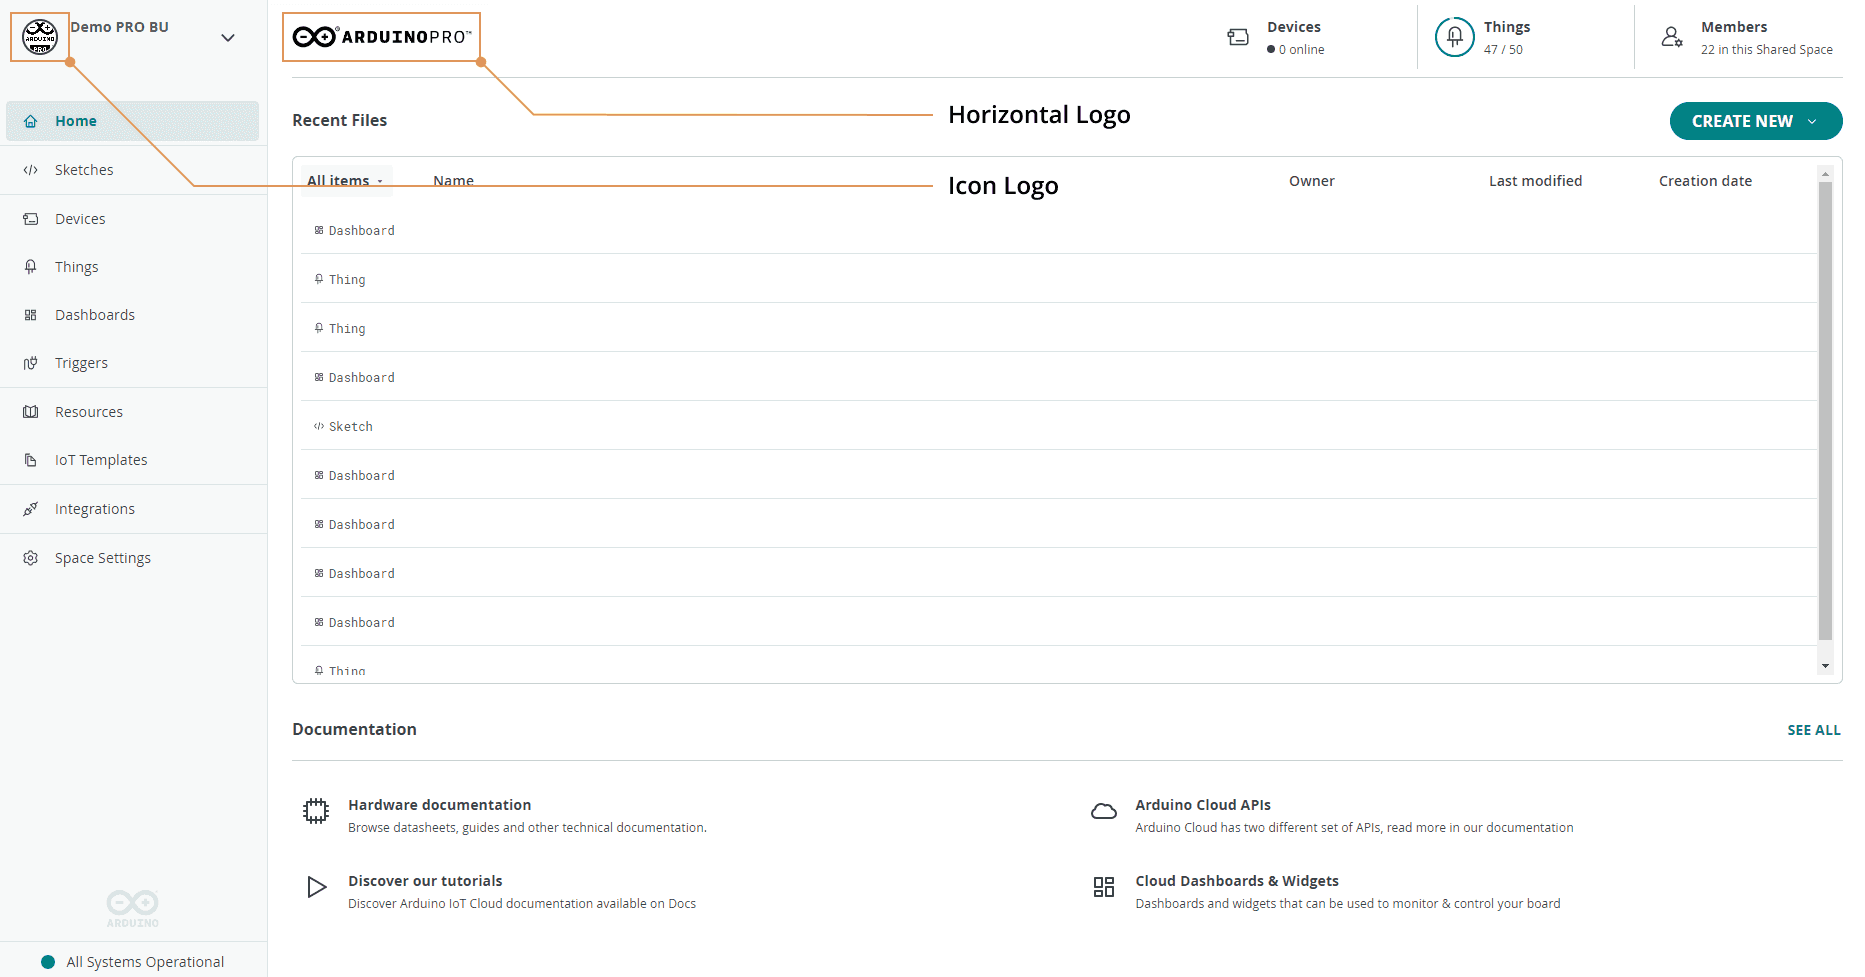Open Dashboards from the sidebar menu
The image size is (1865, 977).
(95, 315)
